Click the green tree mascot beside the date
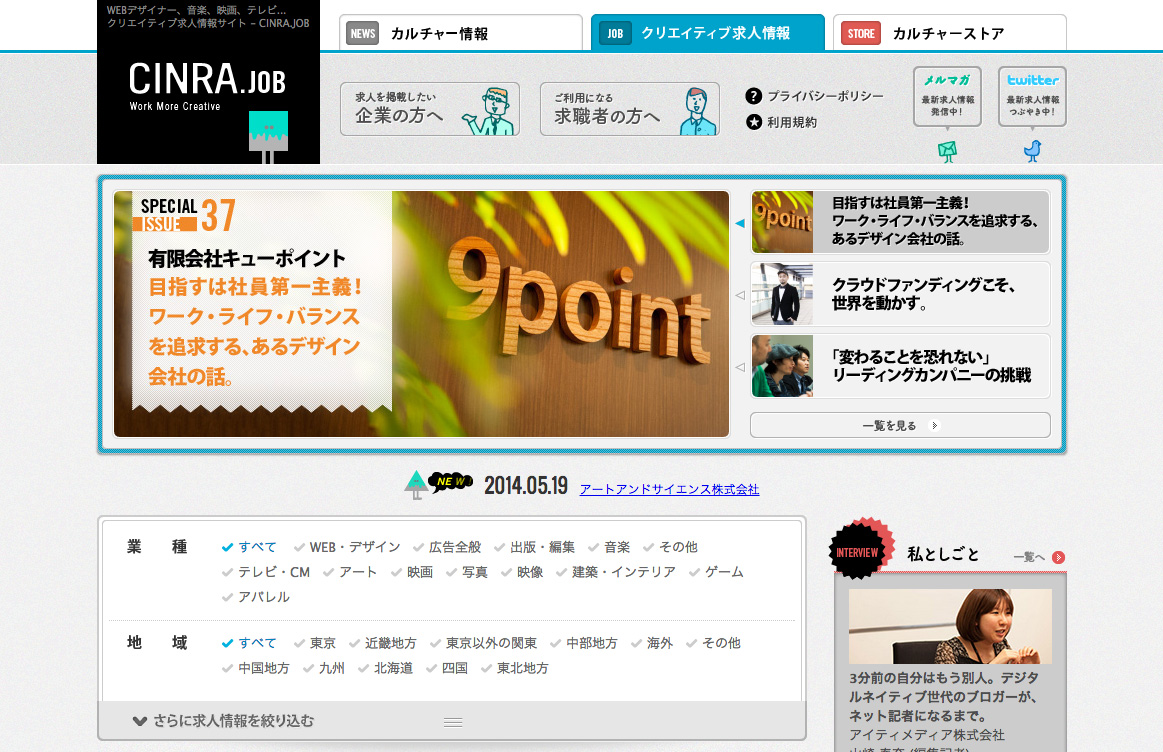Viewport: 1163px width, 752px height. (415, 485)
